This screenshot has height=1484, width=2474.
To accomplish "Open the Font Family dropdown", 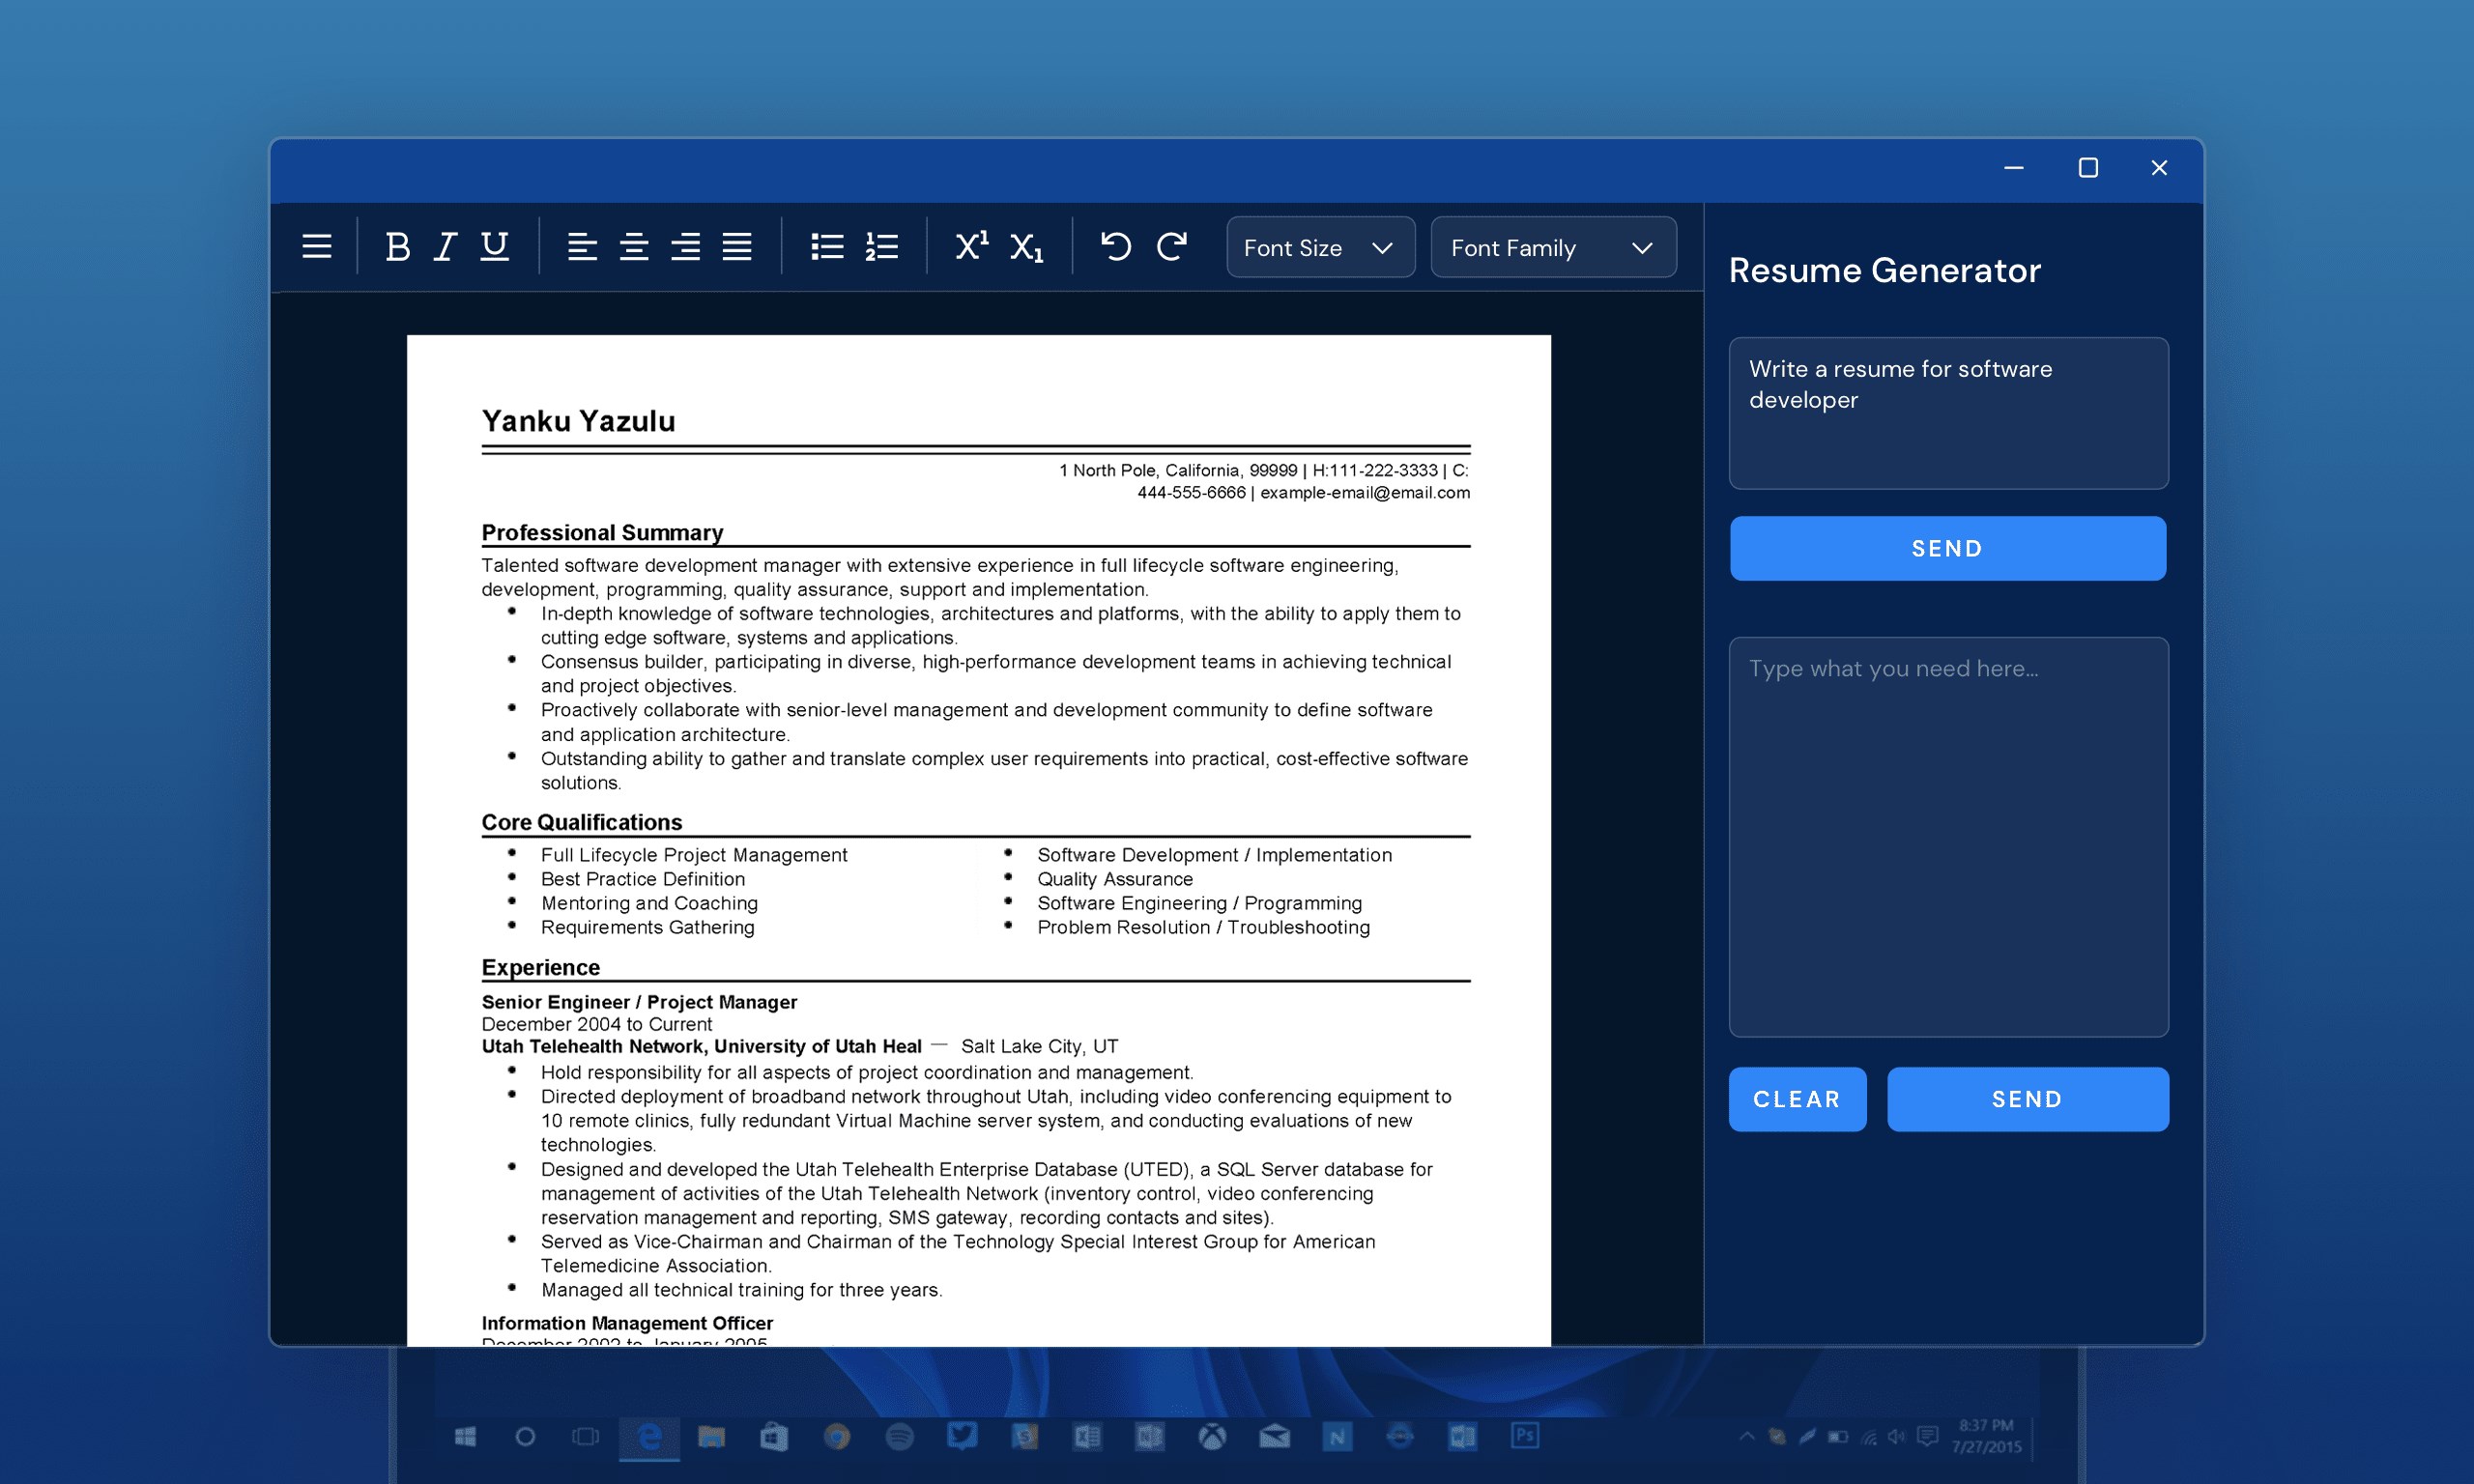I will (x=1552, y=247).
